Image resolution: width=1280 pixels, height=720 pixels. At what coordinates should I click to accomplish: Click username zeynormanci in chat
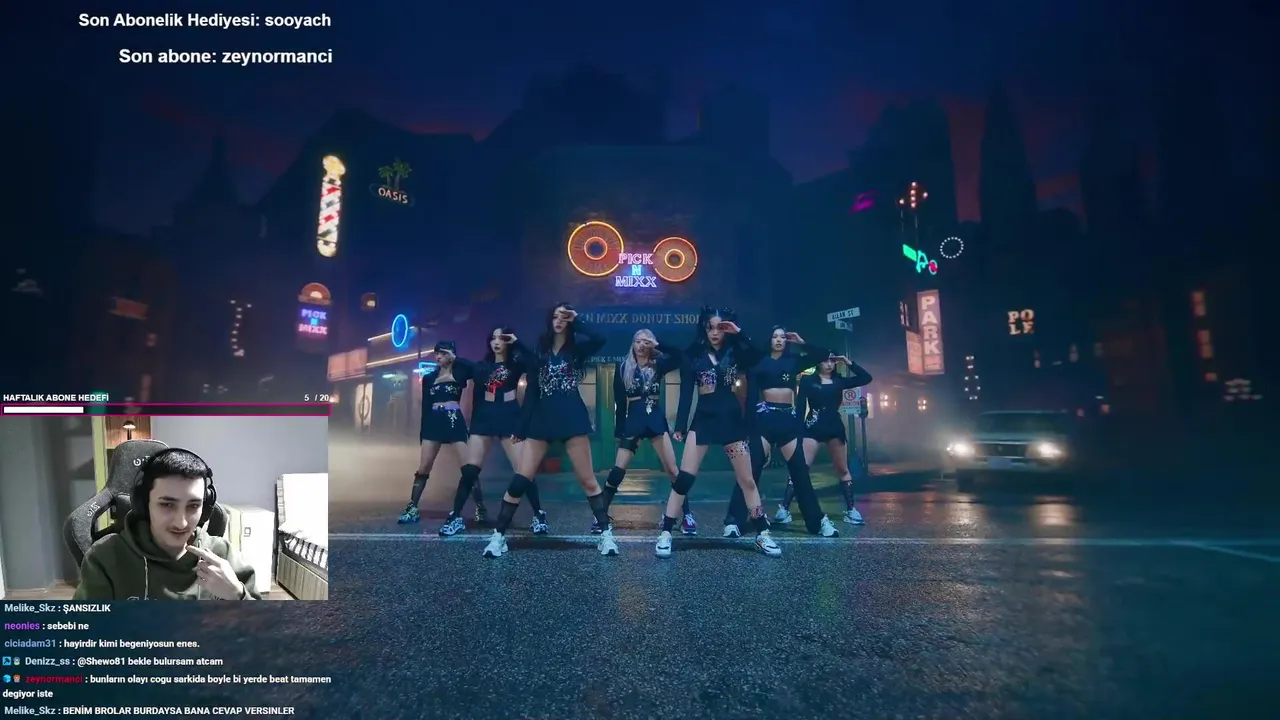54,679
